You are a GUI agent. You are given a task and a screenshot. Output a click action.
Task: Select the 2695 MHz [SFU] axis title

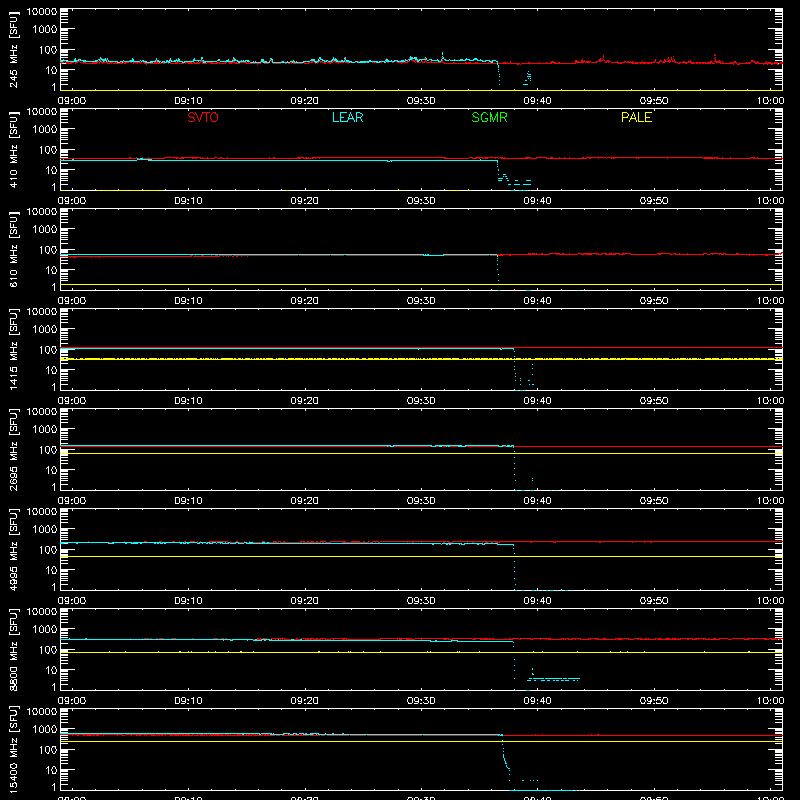(14, 449)
